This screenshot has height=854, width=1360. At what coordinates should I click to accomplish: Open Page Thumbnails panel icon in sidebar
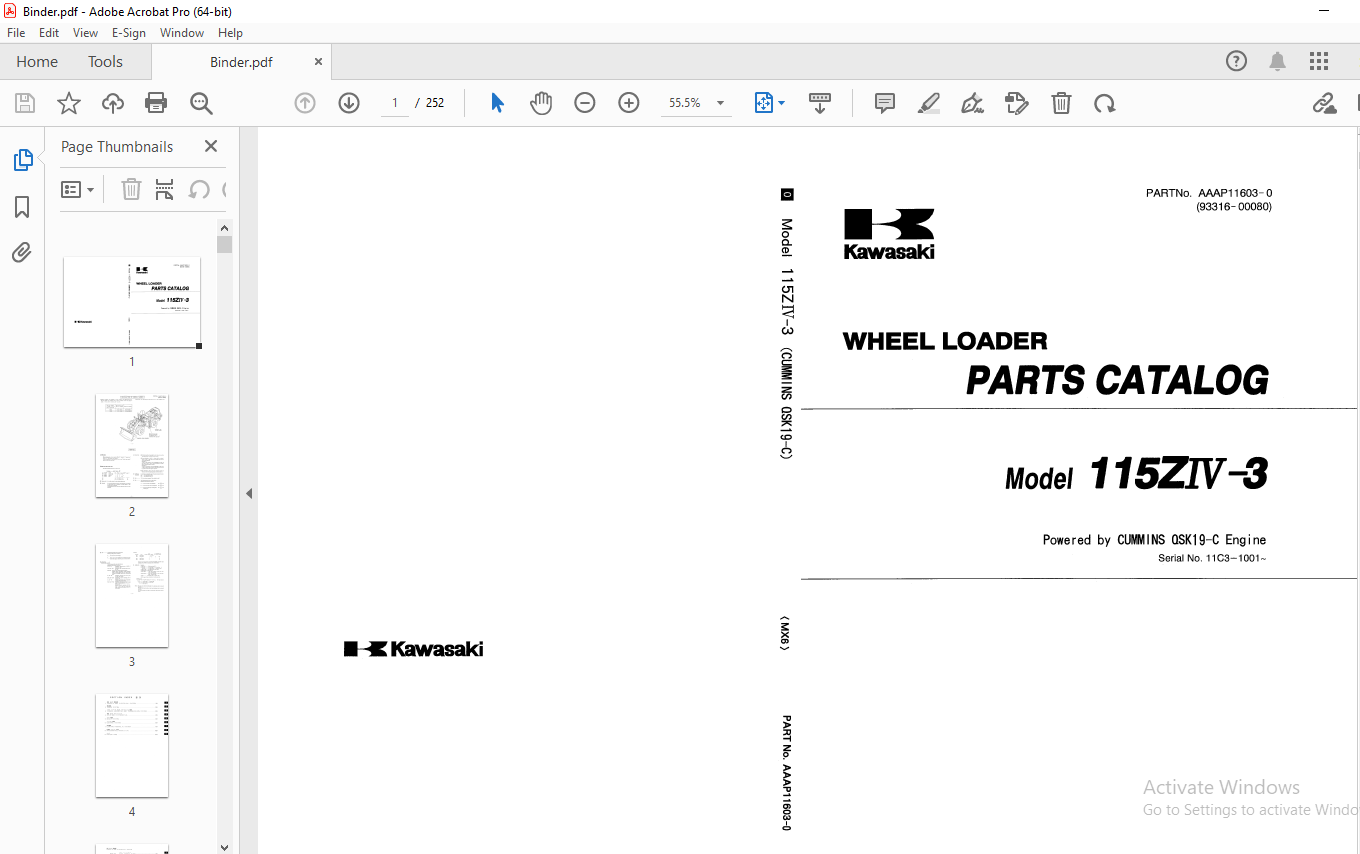[22, 160]
